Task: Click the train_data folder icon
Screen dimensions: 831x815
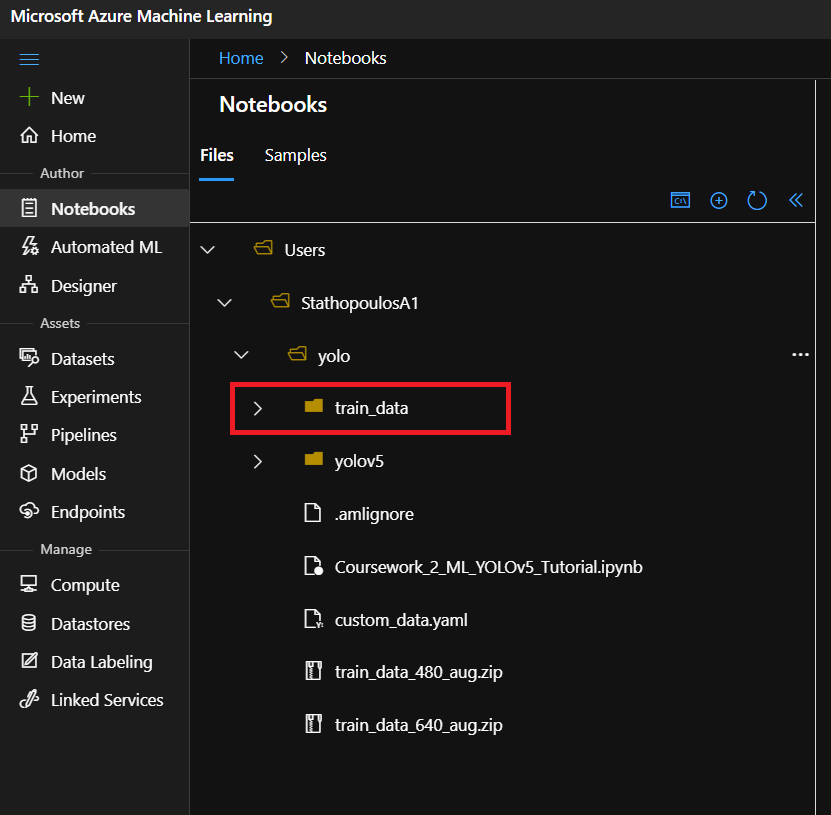Action: [314, 406]
